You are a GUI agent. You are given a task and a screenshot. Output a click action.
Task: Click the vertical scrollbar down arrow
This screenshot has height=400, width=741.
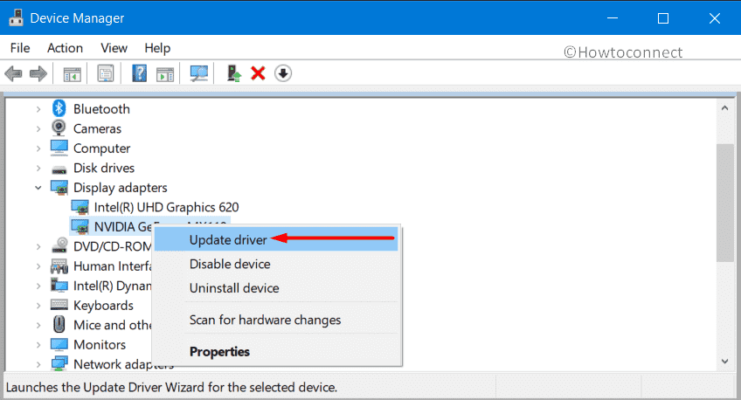pyautogui.click(x=724, y=362)
